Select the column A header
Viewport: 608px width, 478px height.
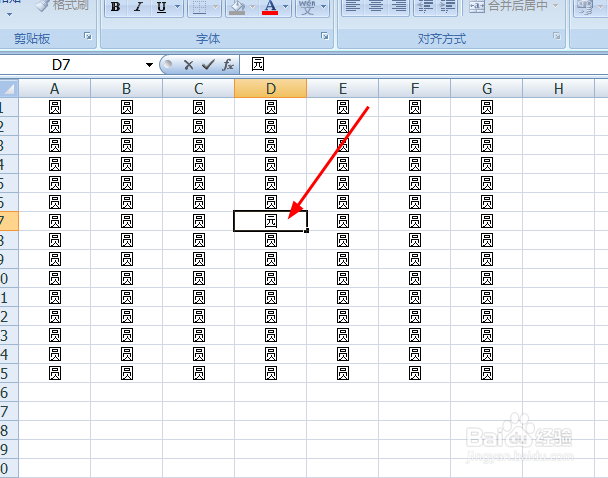point(55,89)
